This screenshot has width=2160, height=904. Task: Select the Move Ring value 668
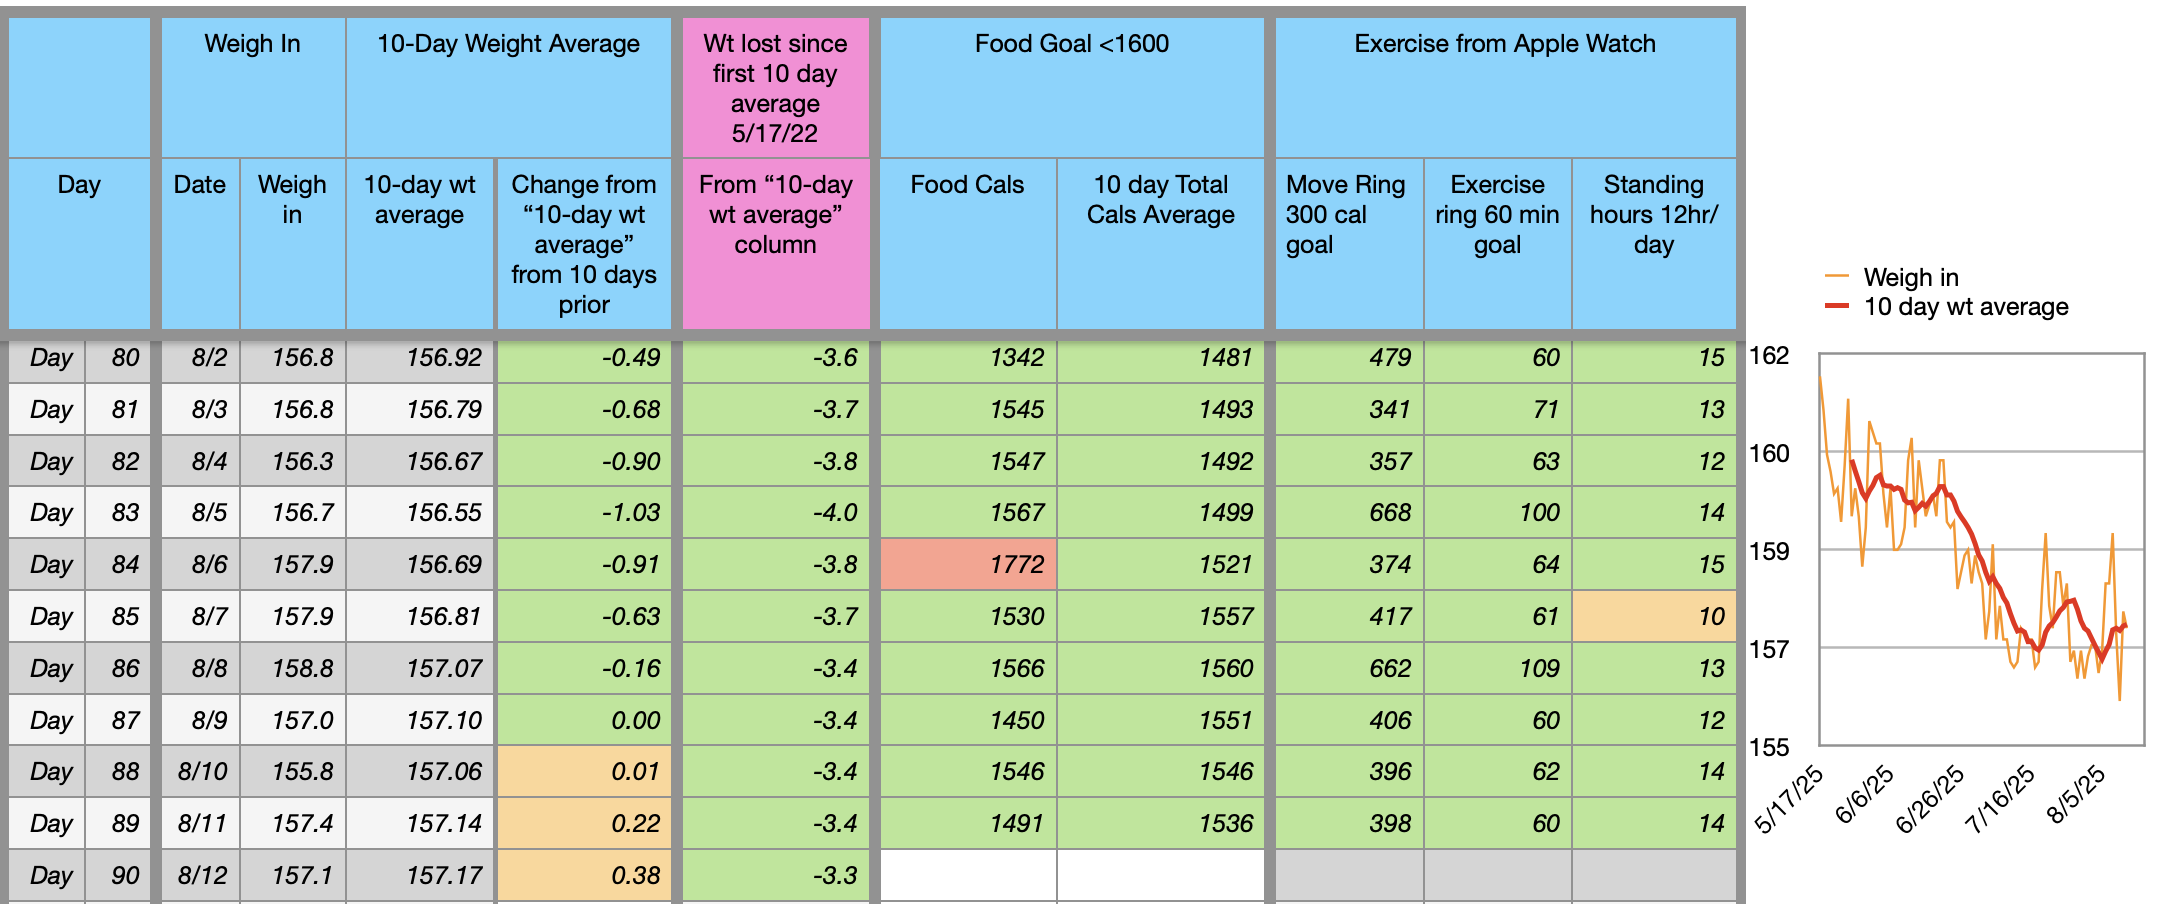1349,512
